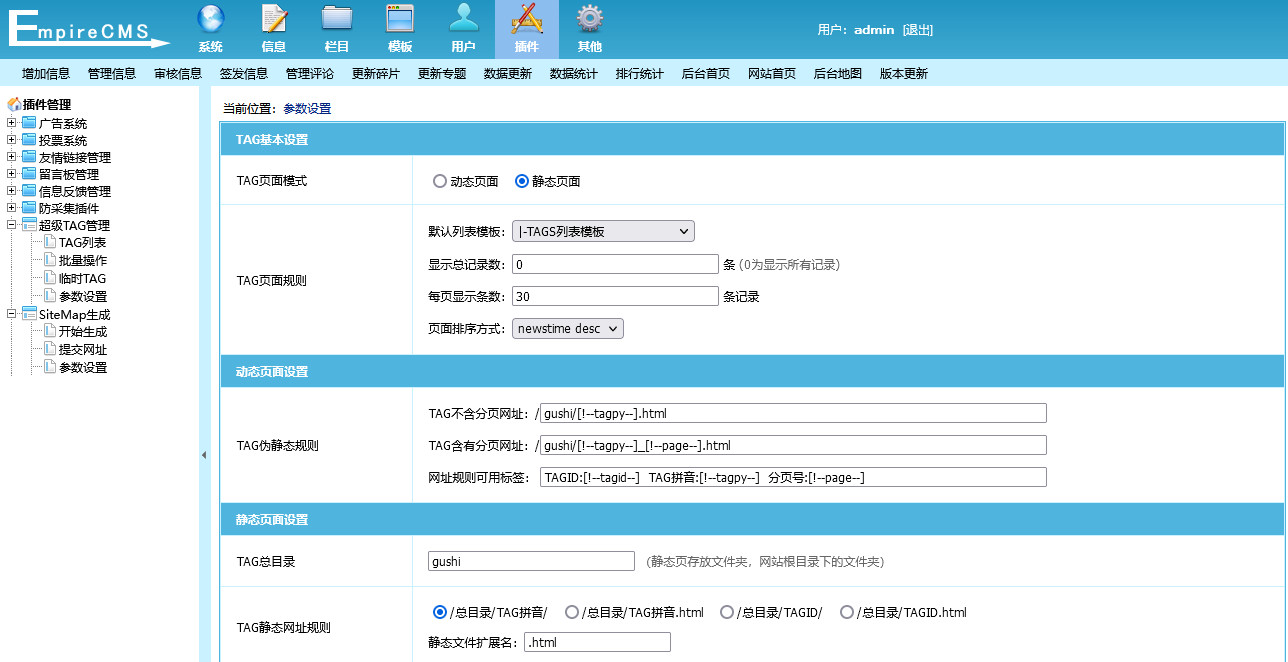The height and width of the screenshot is (662, 1288).
Task: Click the 防采集插件 folder icon
Action: point(29,208)
